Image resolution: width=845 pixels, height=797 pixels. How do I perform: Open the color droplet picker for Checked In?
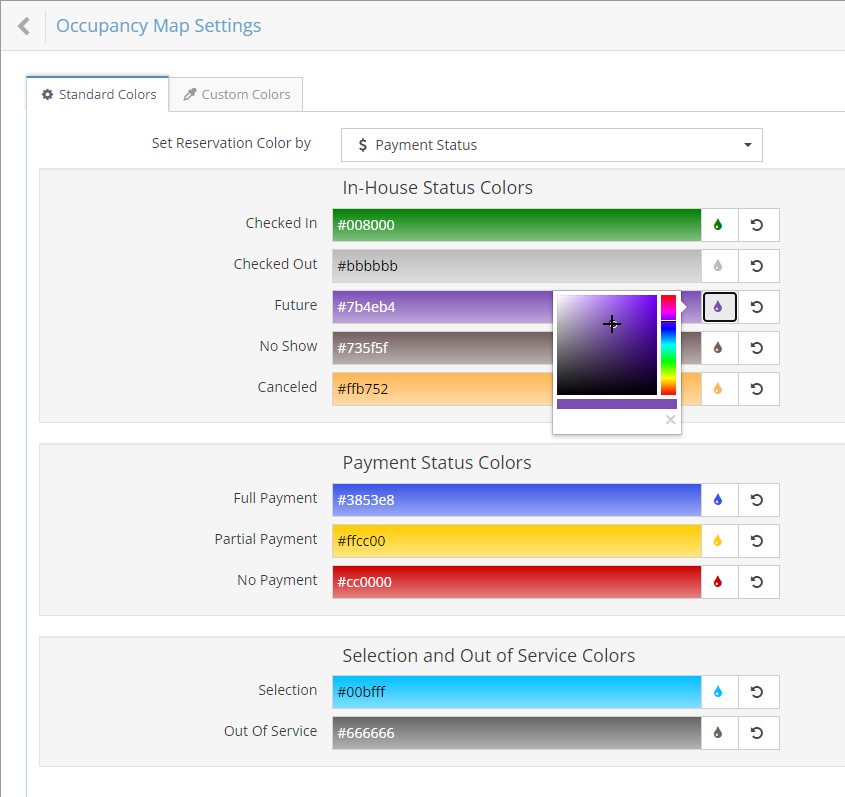(x=719, y=225)
